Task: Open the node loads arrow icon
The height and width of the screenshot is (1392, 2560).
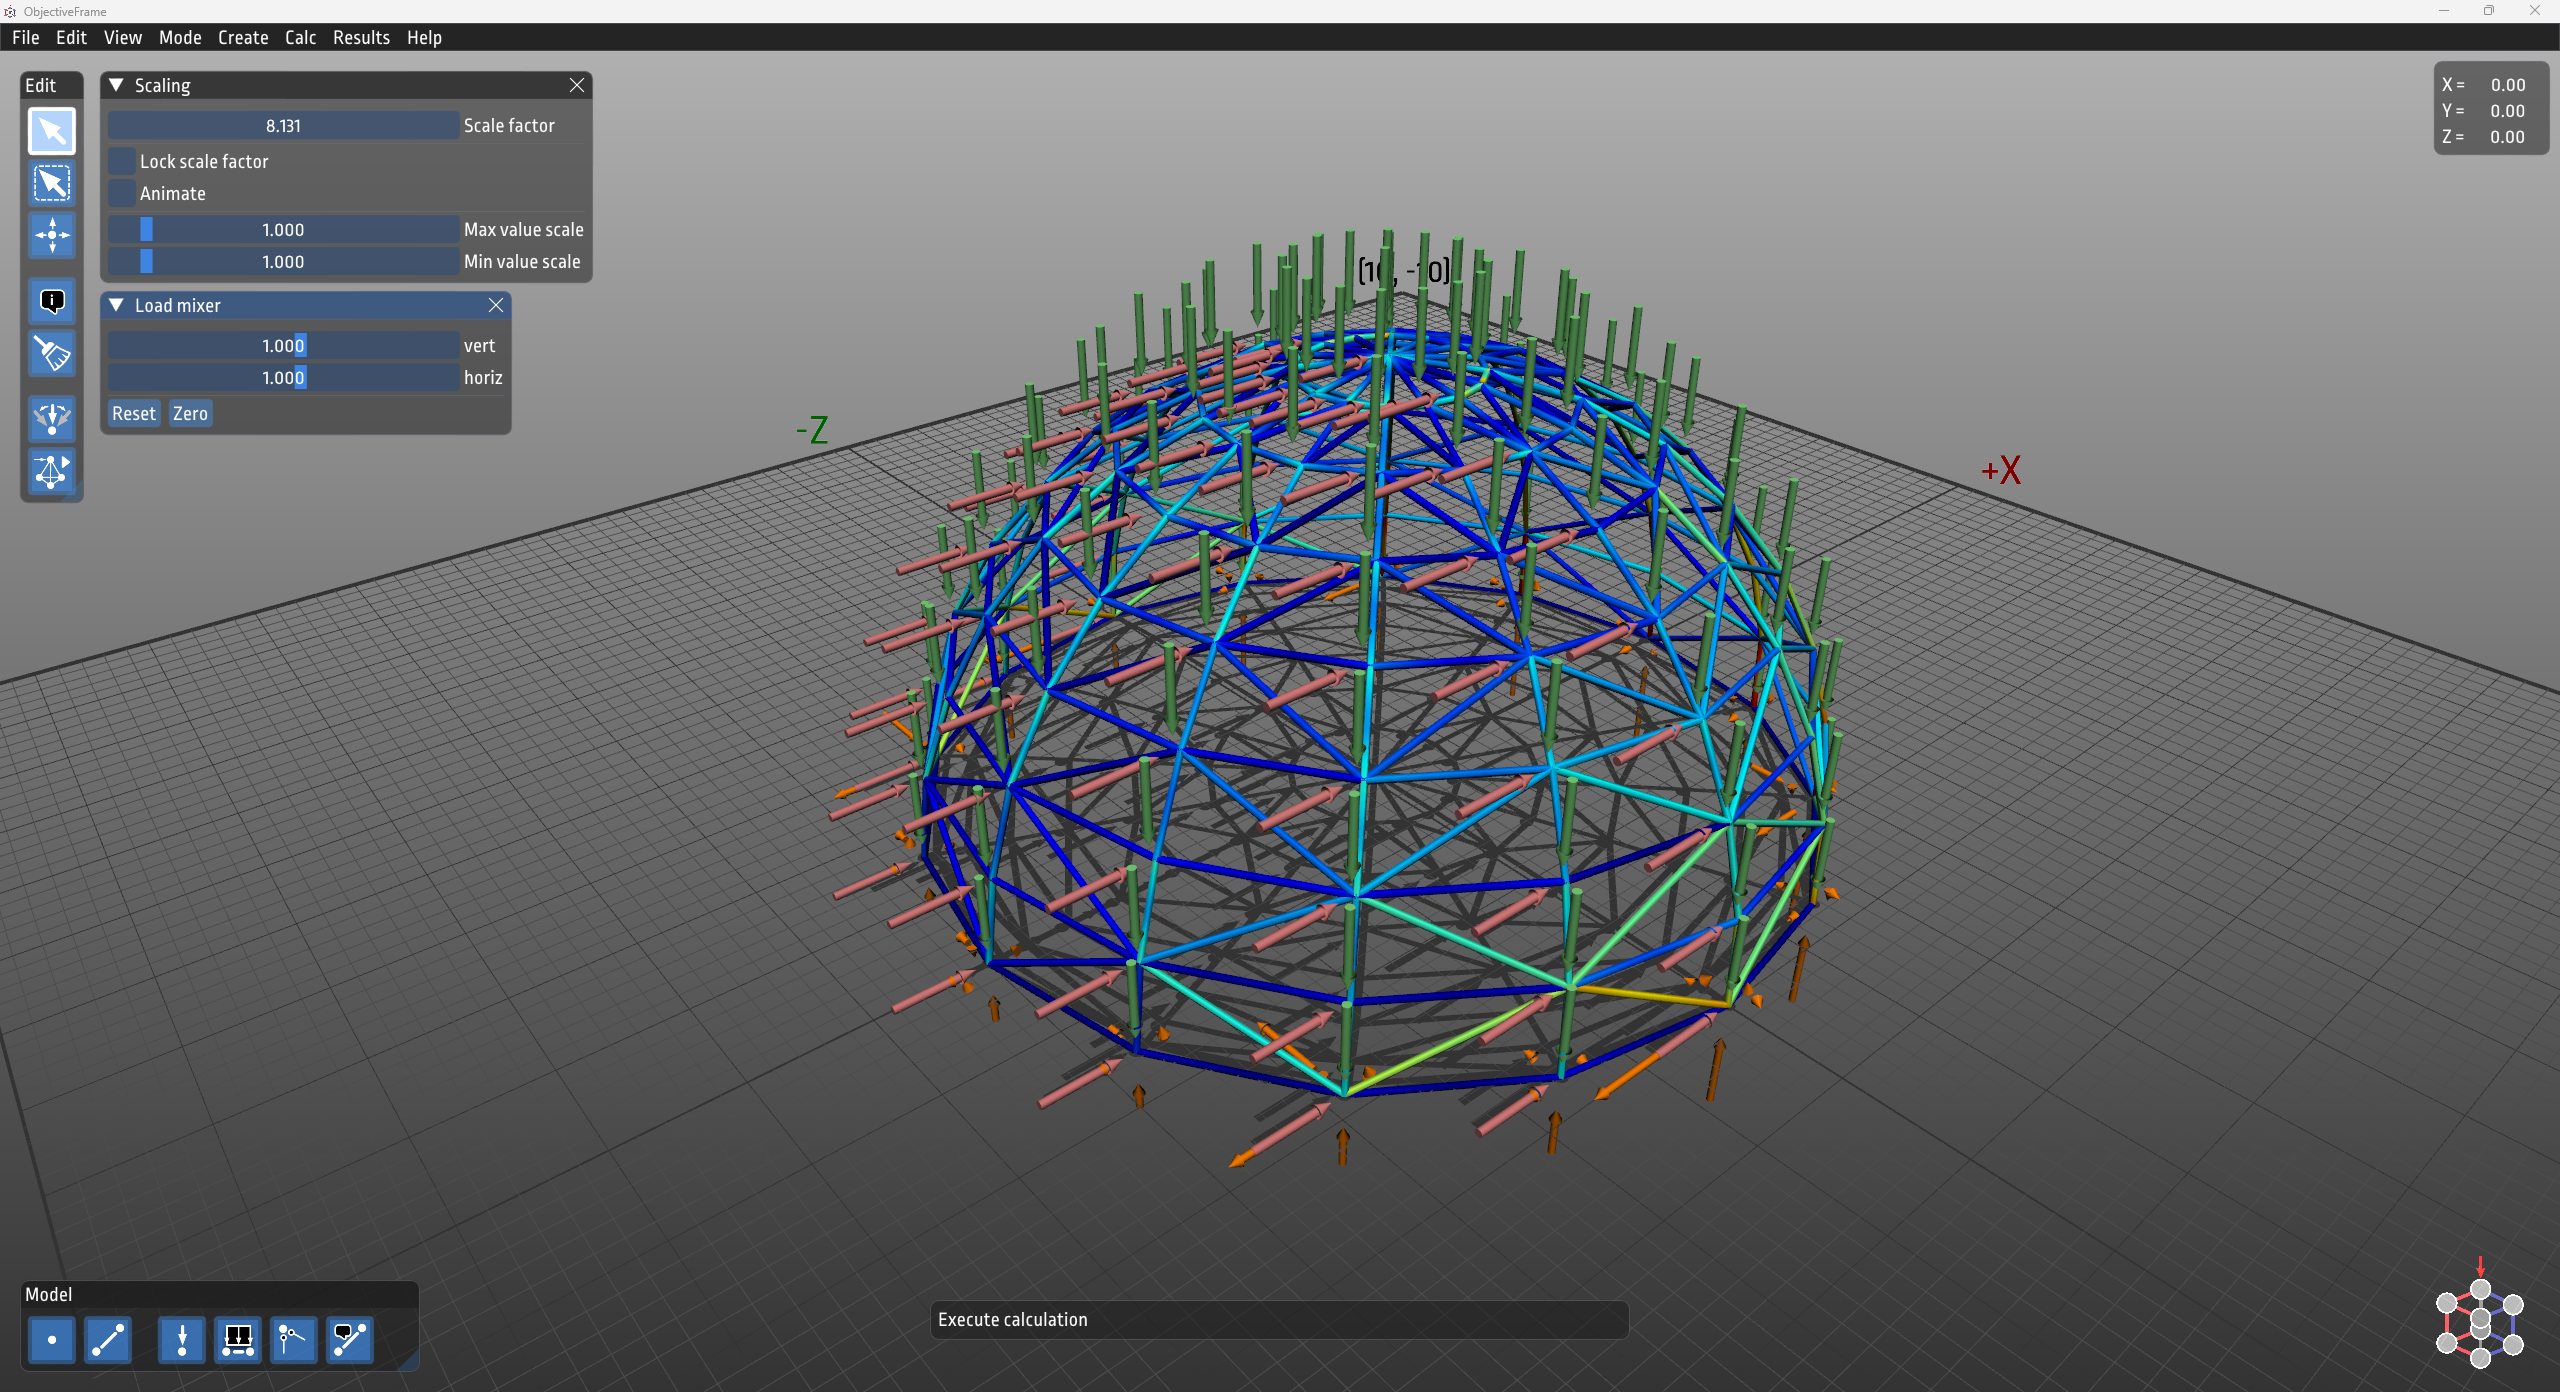Action: pyautogui.click(x=182, y=1340)
